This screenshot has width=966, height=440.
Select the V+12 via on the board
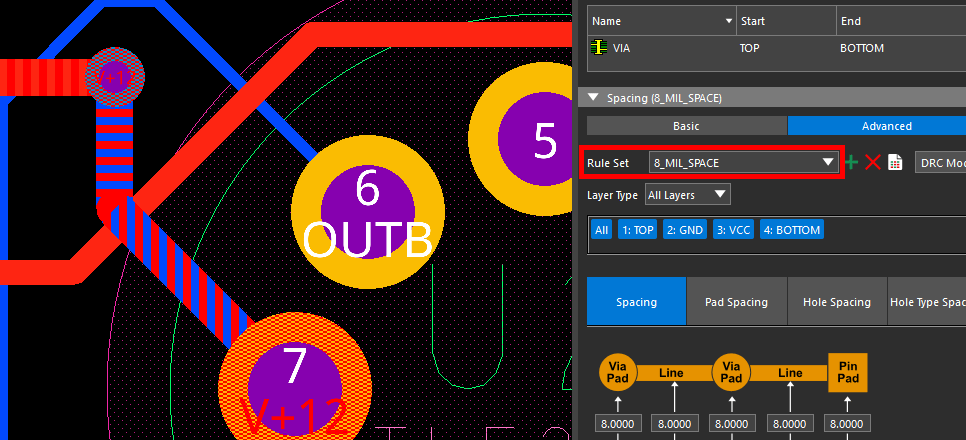(115, 77)
